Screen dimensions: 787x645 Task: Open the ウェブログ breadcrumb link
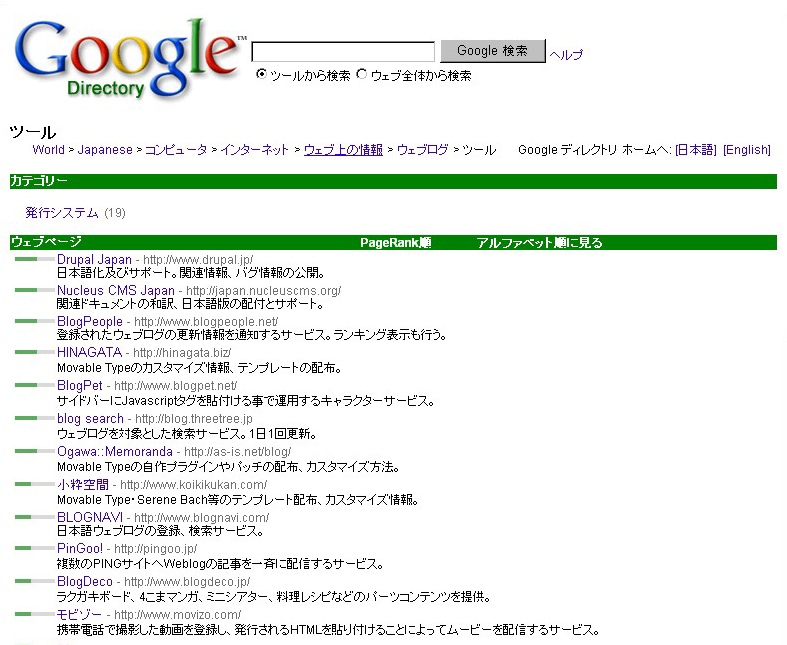point(422,150)
